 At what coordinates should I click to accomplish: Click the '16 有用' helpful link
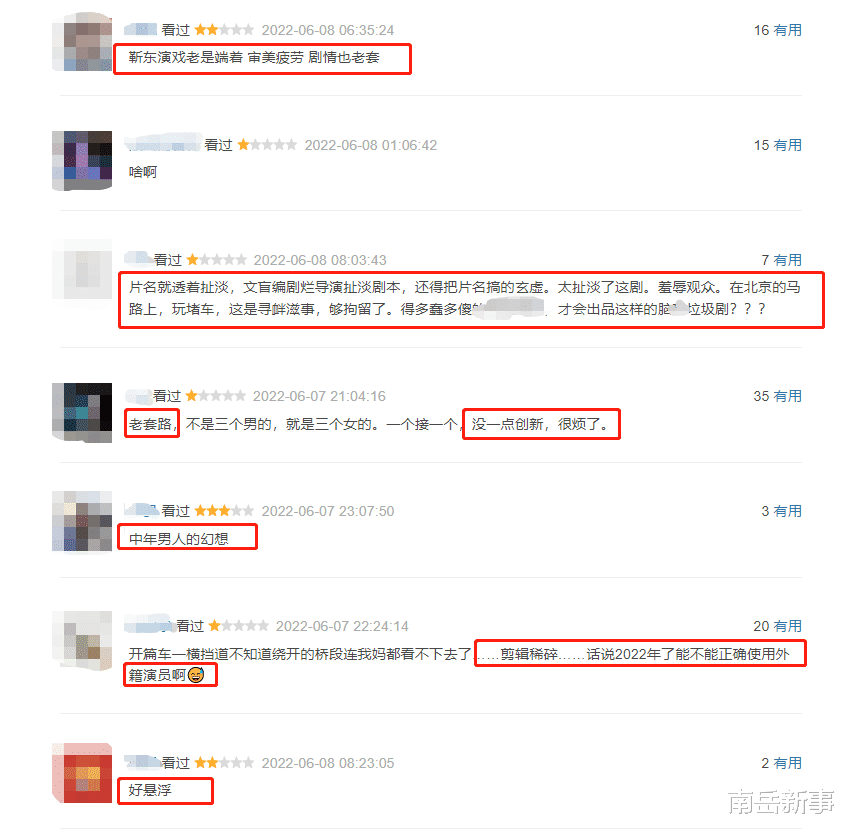click(777, 30)
